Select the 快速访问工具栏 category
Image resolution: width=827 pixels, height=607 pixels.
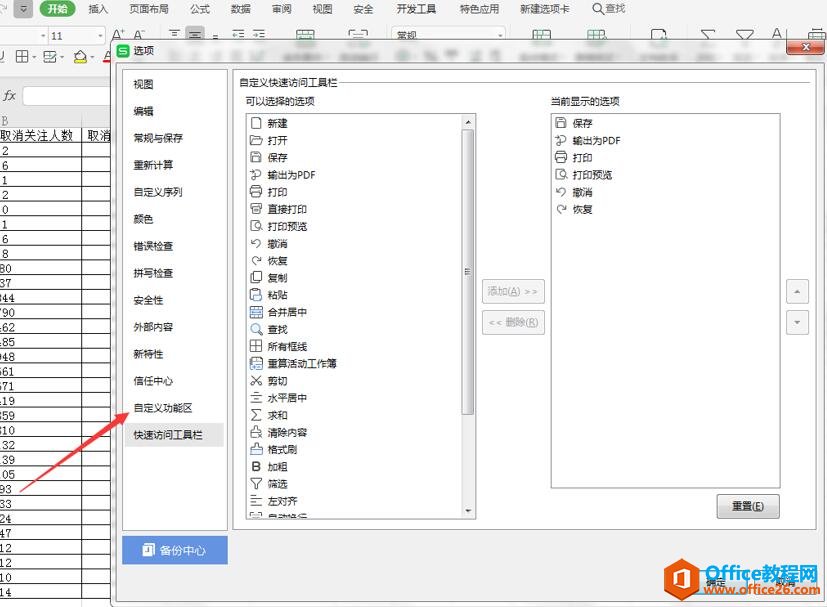tap(174, 435)
